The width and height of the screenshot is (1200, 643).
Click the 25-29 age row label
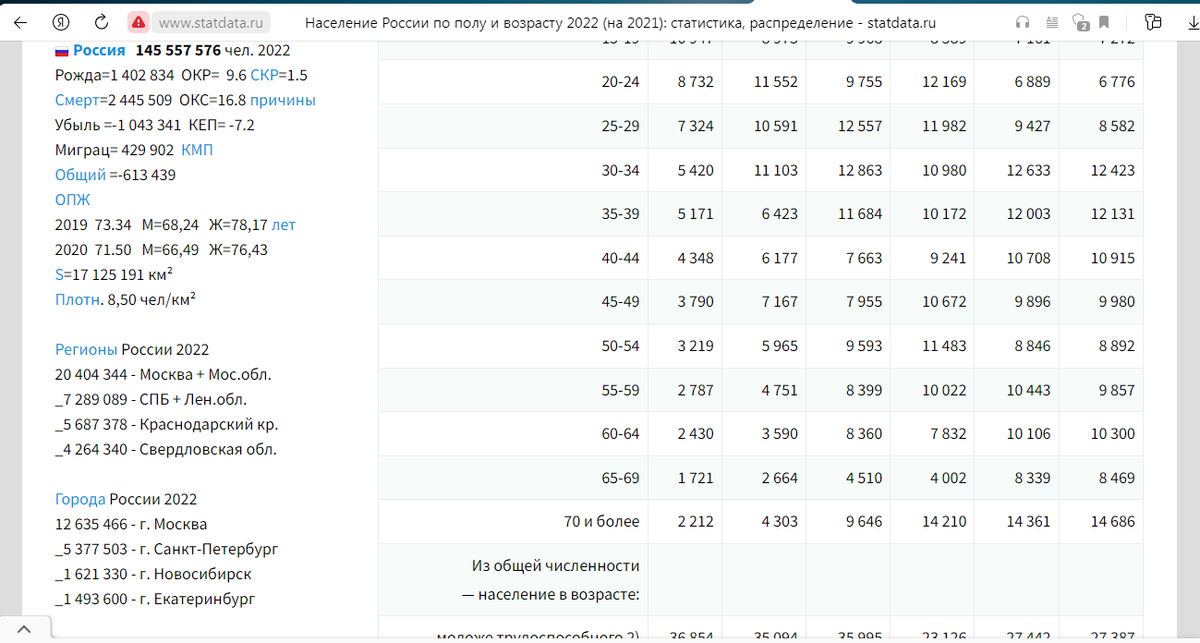(x=620, y=126)
